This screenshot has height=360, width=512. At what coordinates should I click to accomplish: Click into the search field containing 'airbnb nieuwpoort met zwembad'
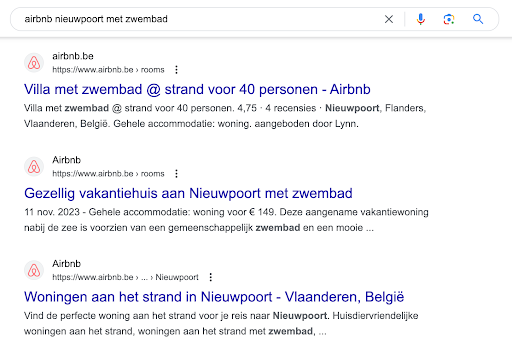click(x=200, y=19)
